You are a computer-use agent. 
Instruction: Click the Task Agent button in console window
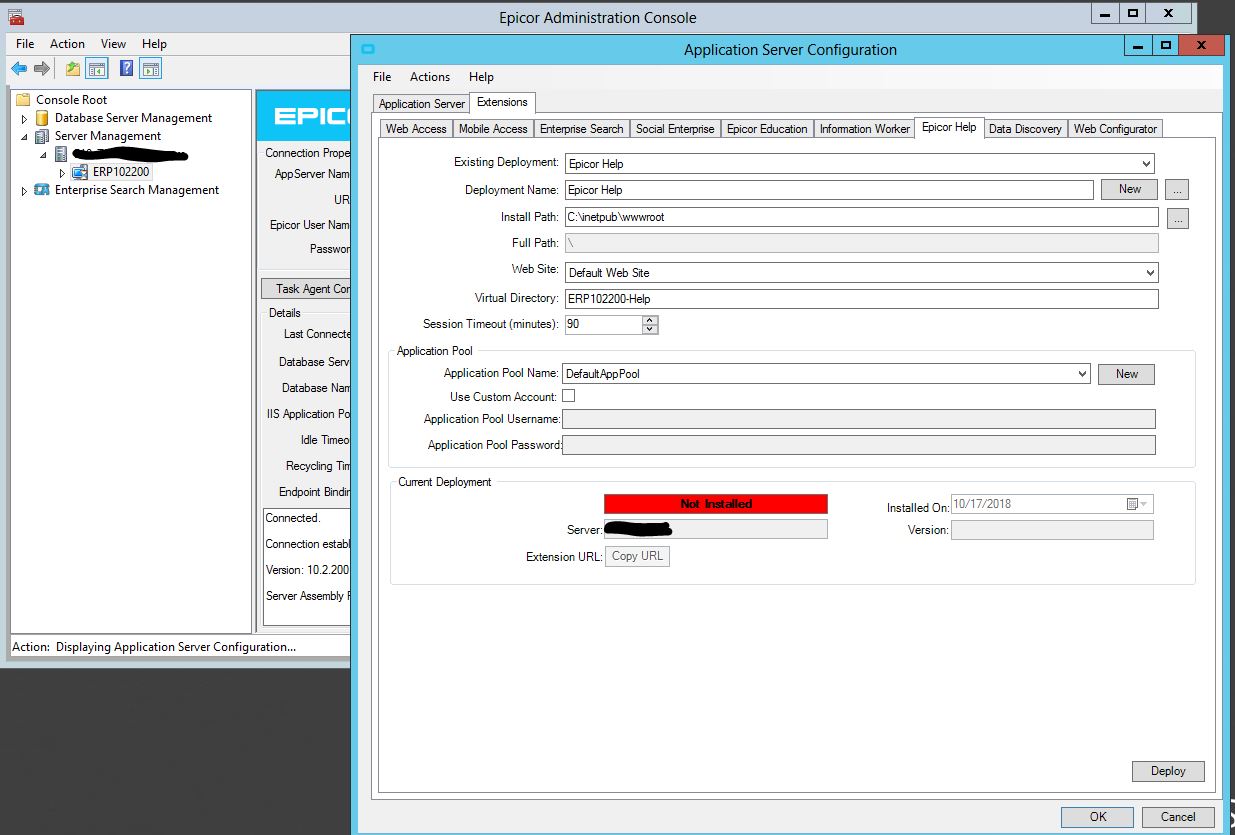tap(306, 289)
